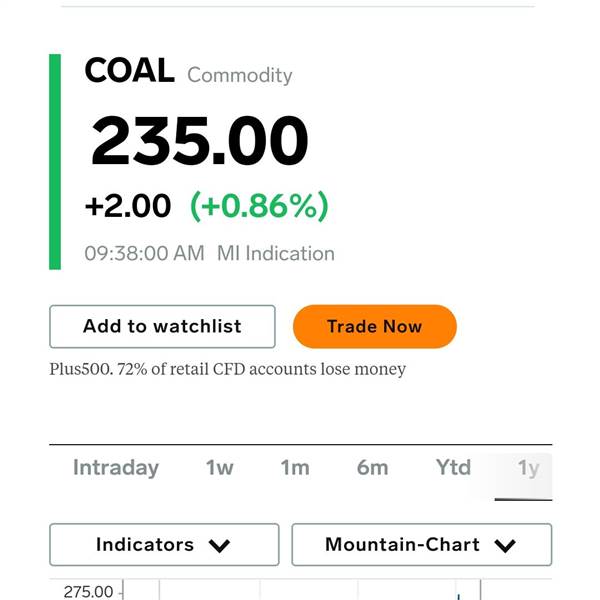The image size is (600, 600).
Task: Switch to the Intraday time range
Action: pos(116,468)
